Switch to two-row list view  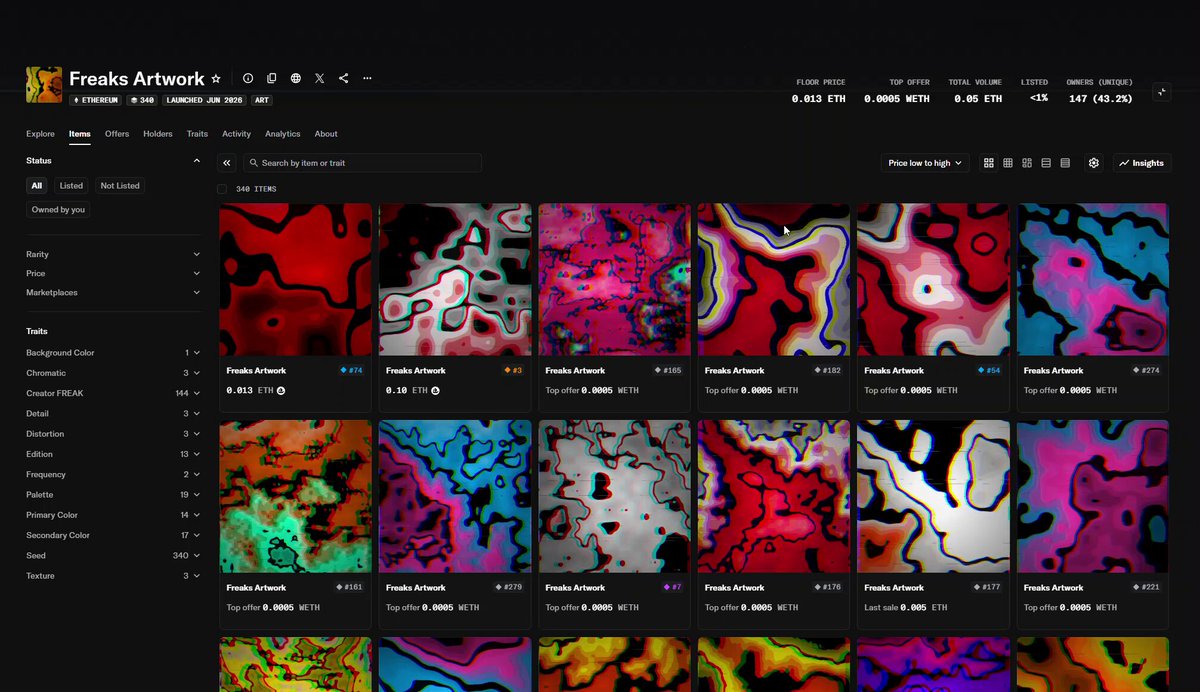click(1046, 163)
